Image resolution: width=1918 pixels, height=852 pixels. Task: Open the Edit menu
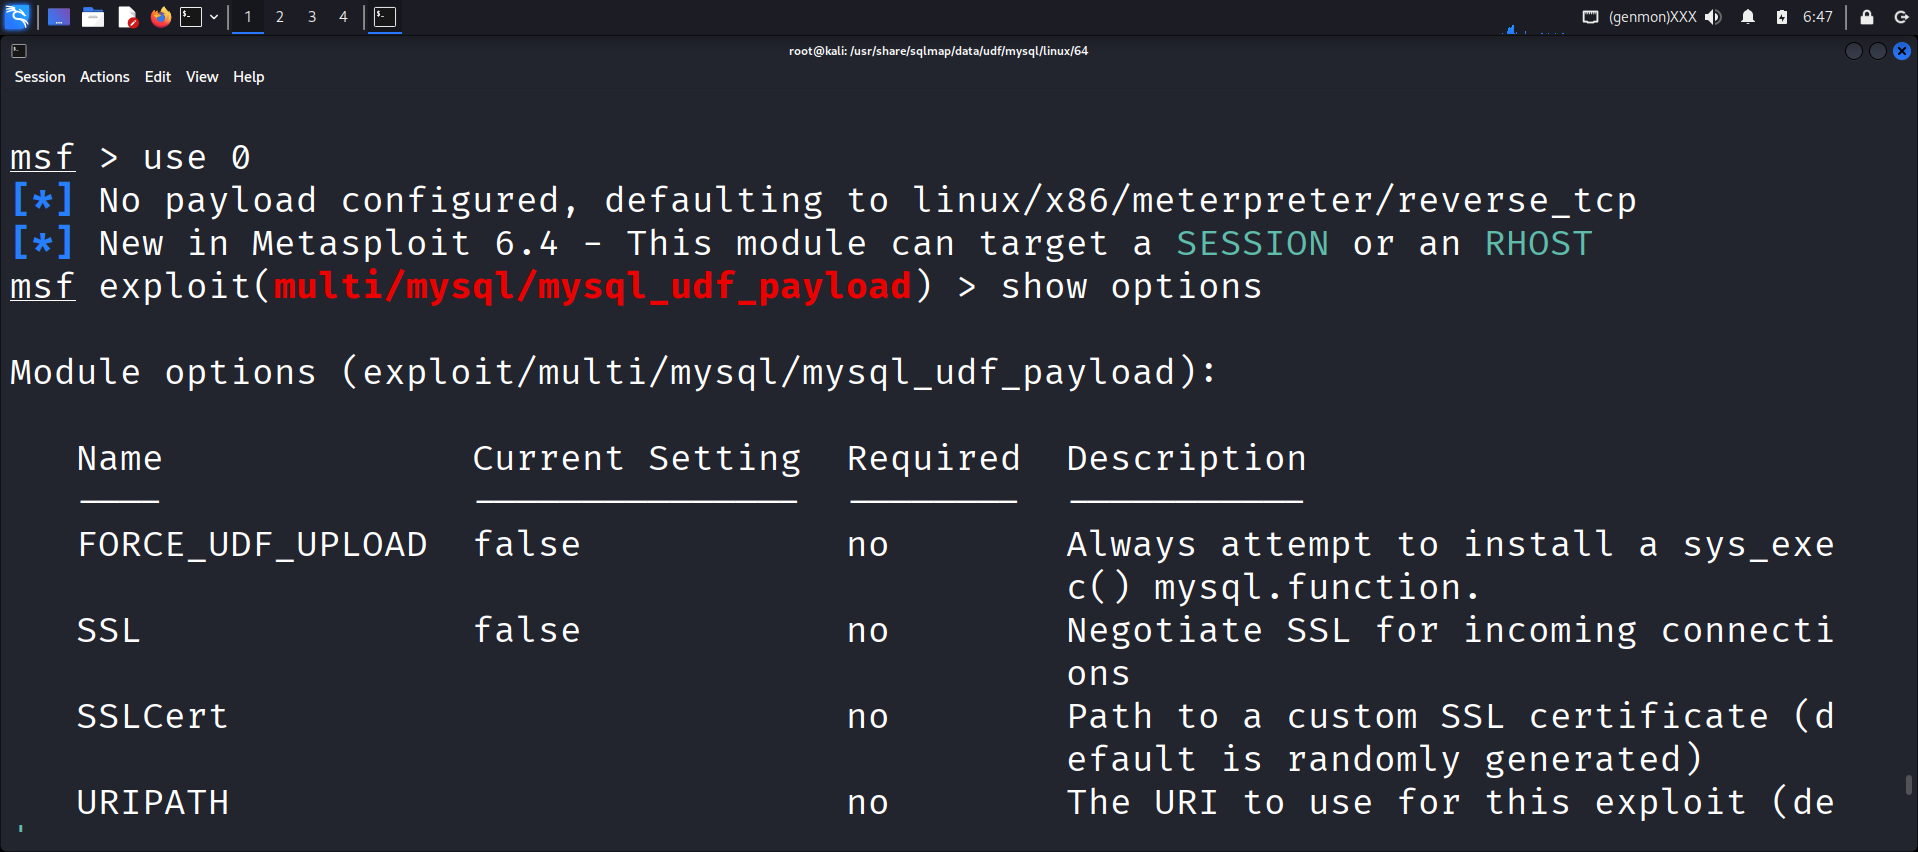coord(158,77)
